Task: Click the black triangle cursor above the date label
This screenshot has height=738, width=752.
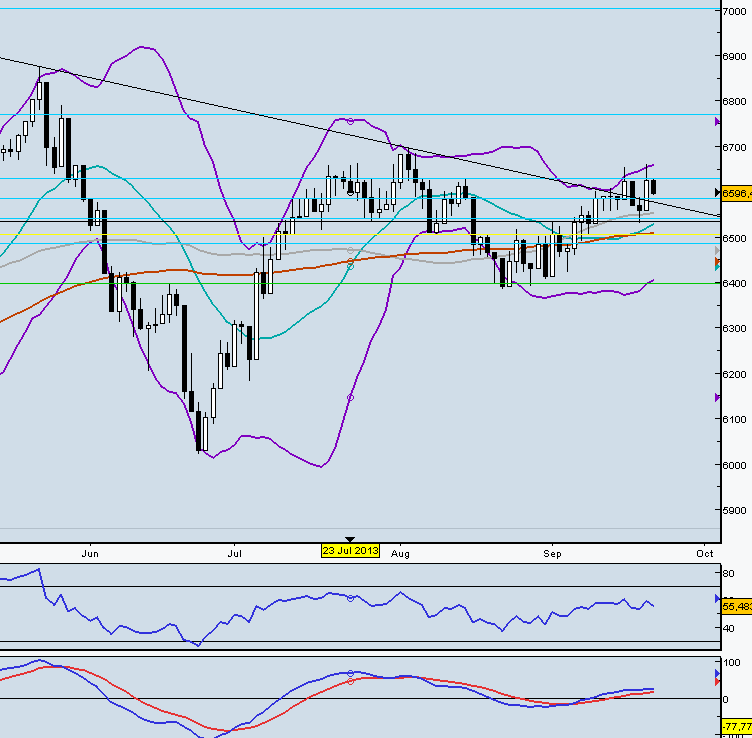Action: click(x=350, y=540)
